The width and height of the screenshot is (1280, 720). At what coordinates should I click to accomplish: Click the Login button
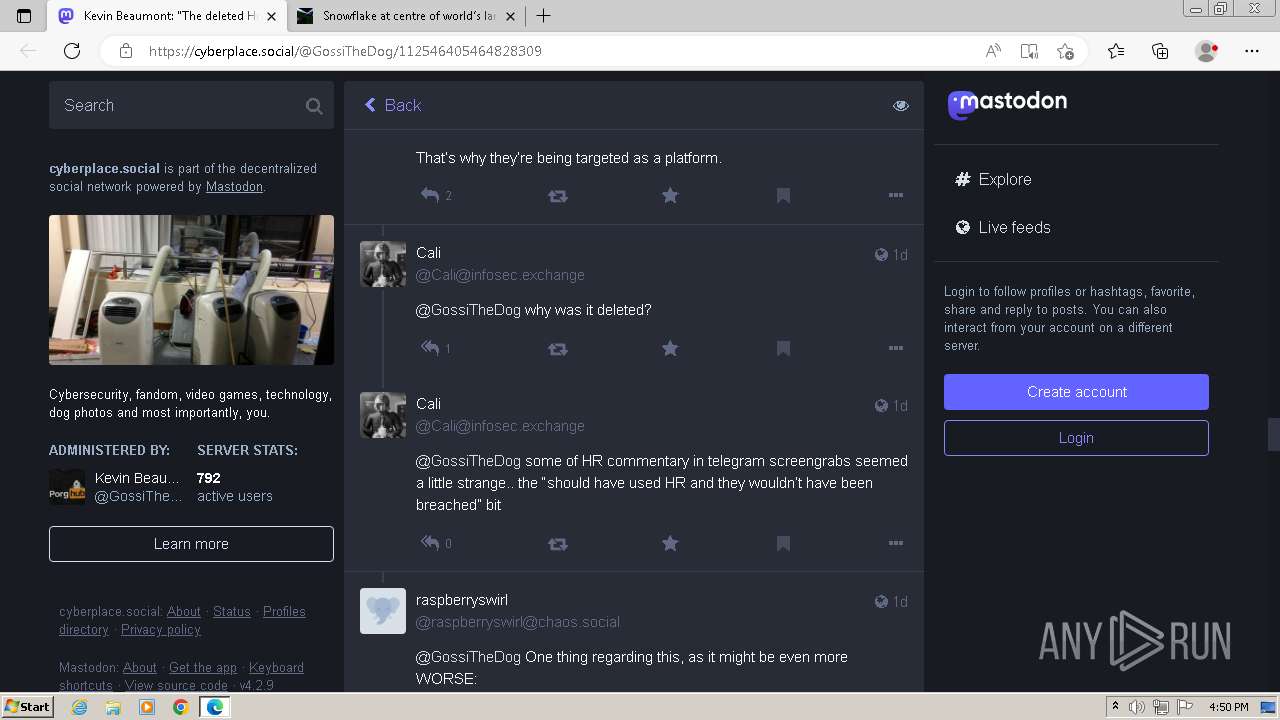click(x=1076, y=438)
